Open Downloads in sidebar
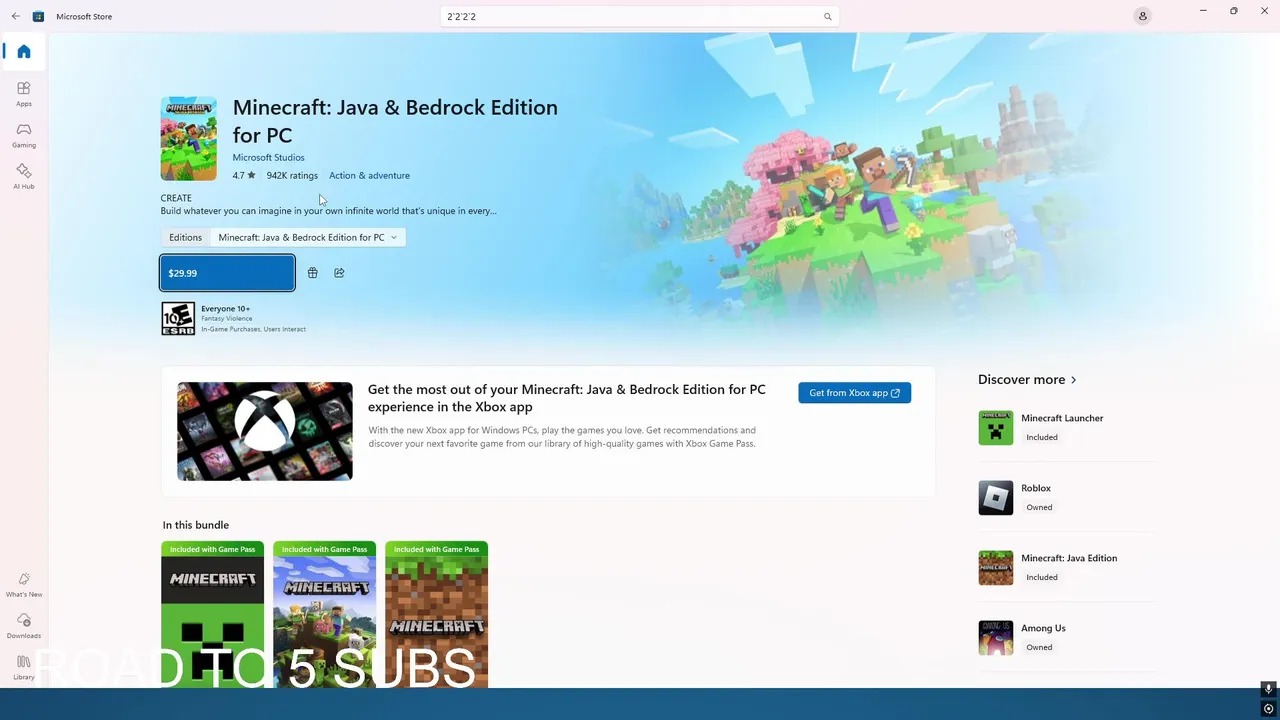Viewport: 1280px width, 720px height. (24, 626)
